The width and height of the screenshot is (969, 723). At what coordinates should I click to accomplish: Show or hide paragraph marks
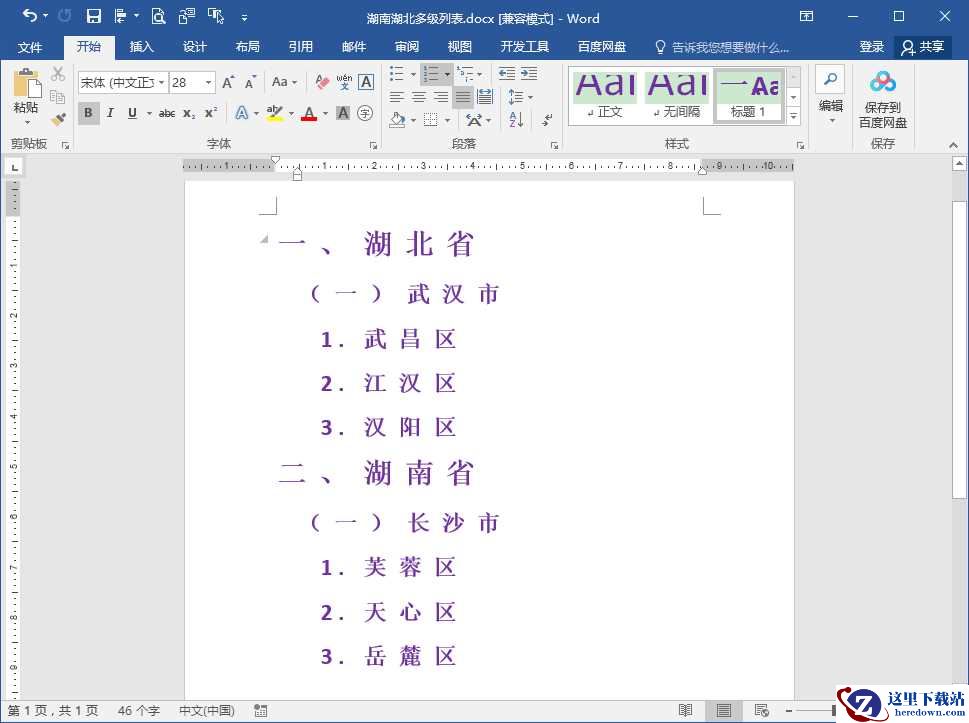(x=547, y=119)
